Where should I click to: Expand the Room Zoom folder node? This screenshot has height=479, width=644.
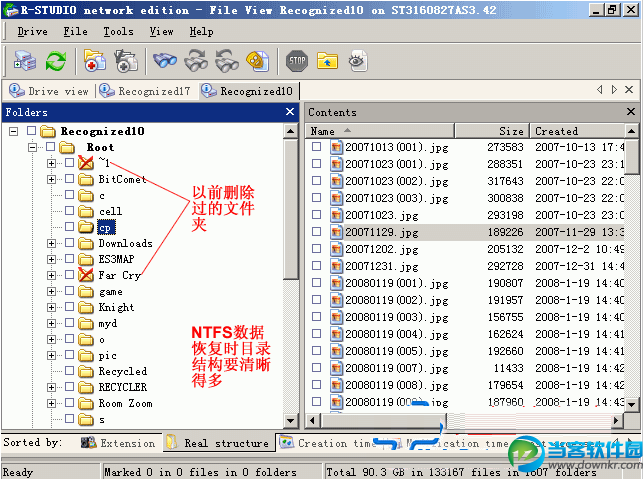(x=51, y=404)
